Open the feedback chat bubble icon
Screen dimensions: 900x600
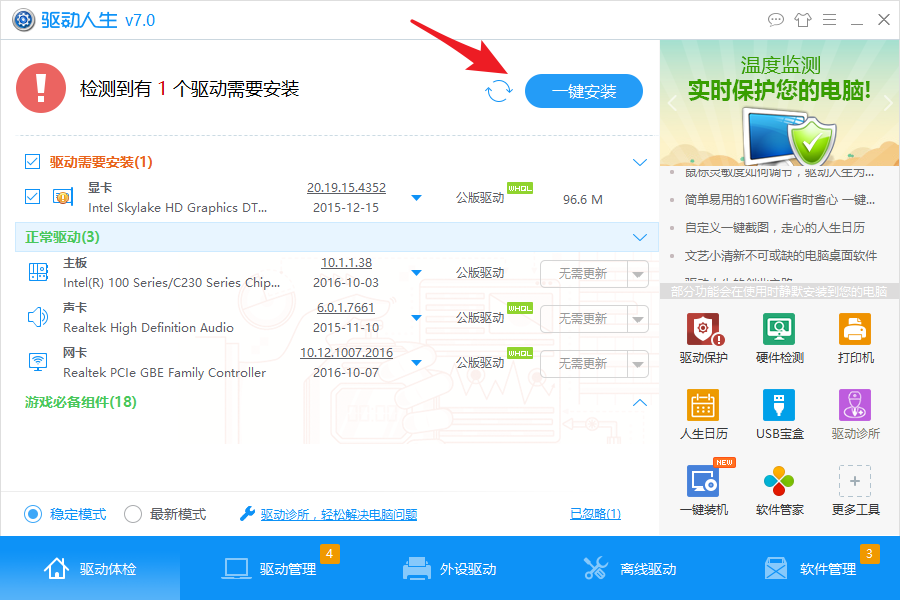pos(775,20)
